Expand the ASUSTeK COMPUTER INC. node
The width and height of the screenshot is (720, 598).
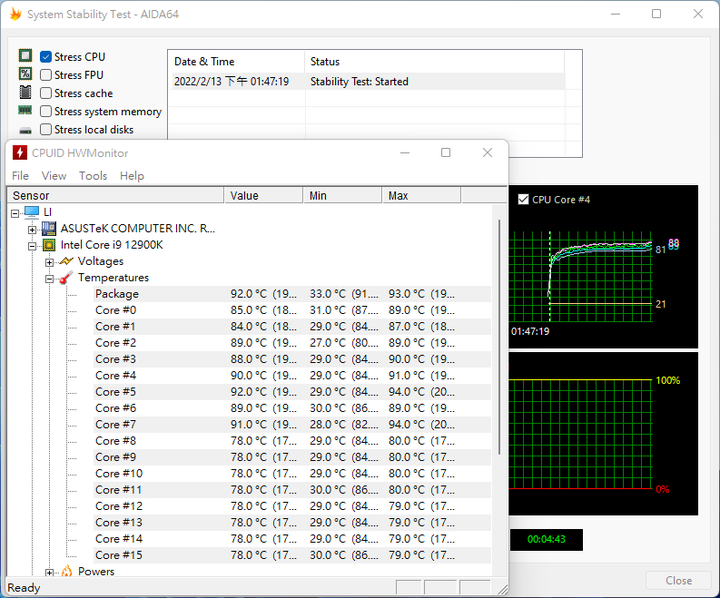pyautogui.click(x=32, y=230)
